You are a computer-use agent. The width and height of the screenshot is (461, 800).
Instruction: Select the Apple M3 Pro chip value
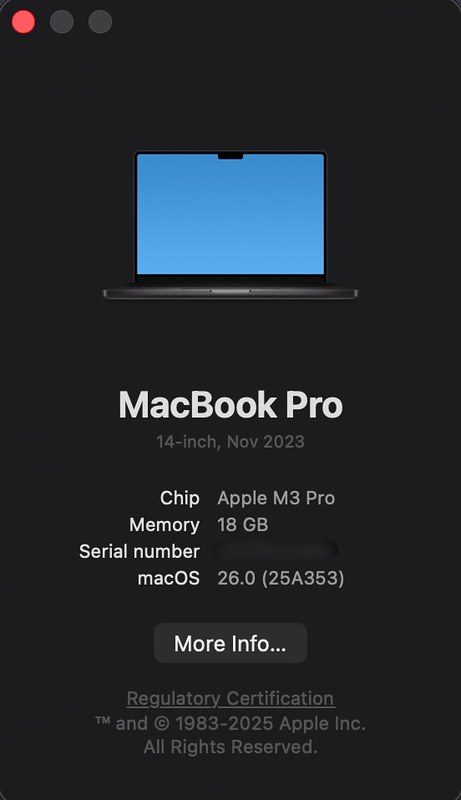click(x=276, y=498)
